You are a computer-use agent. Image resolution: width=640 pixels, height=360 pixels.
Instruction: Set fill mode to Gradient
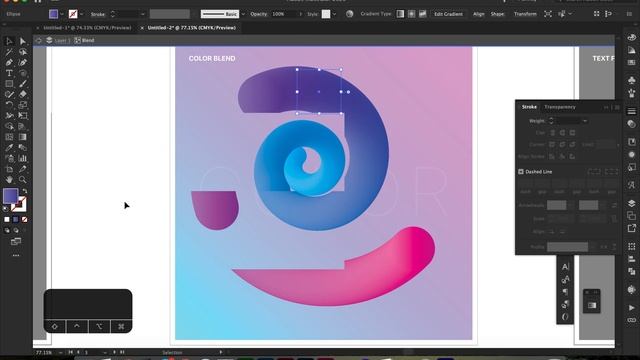click(x=16, y=220)
